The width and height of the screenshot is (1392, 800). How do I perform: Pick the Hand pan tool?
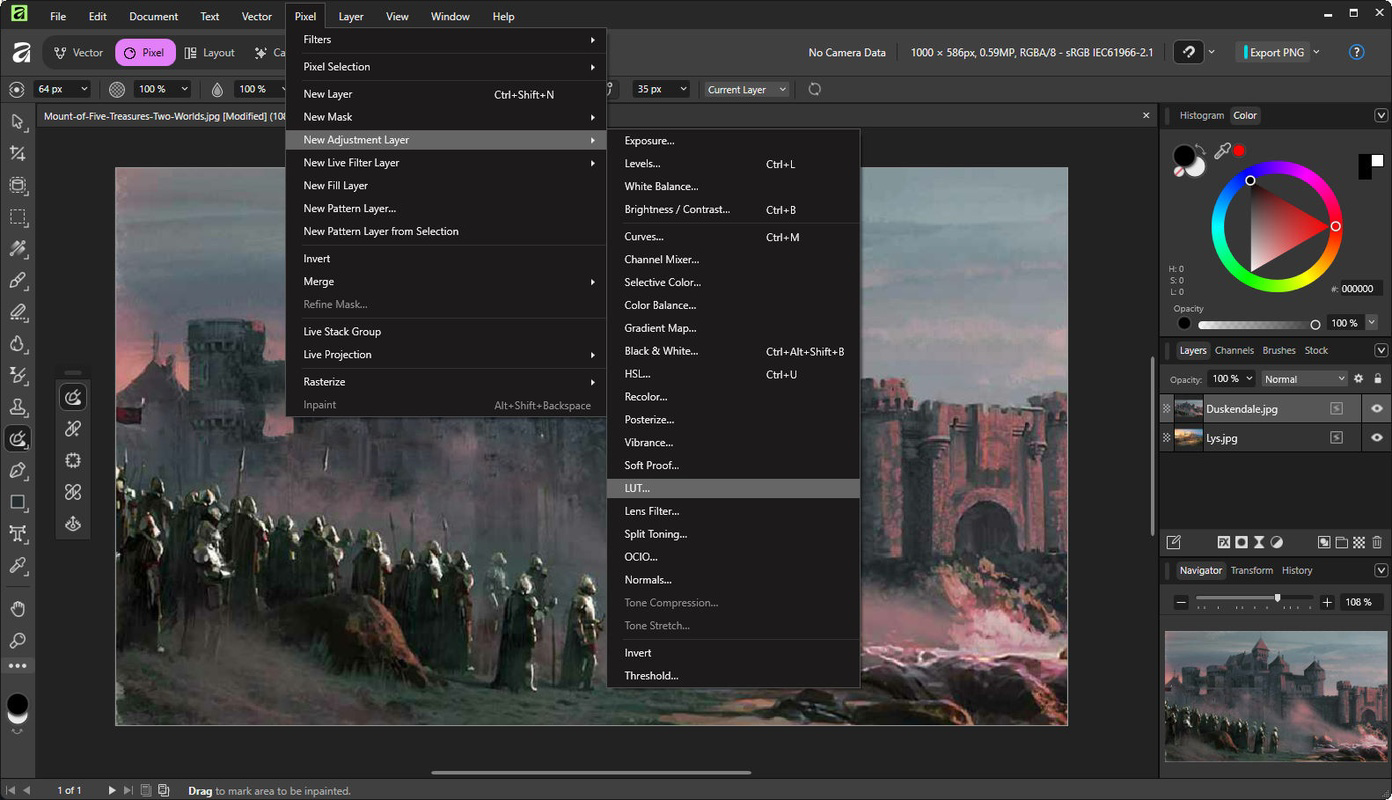17,609
